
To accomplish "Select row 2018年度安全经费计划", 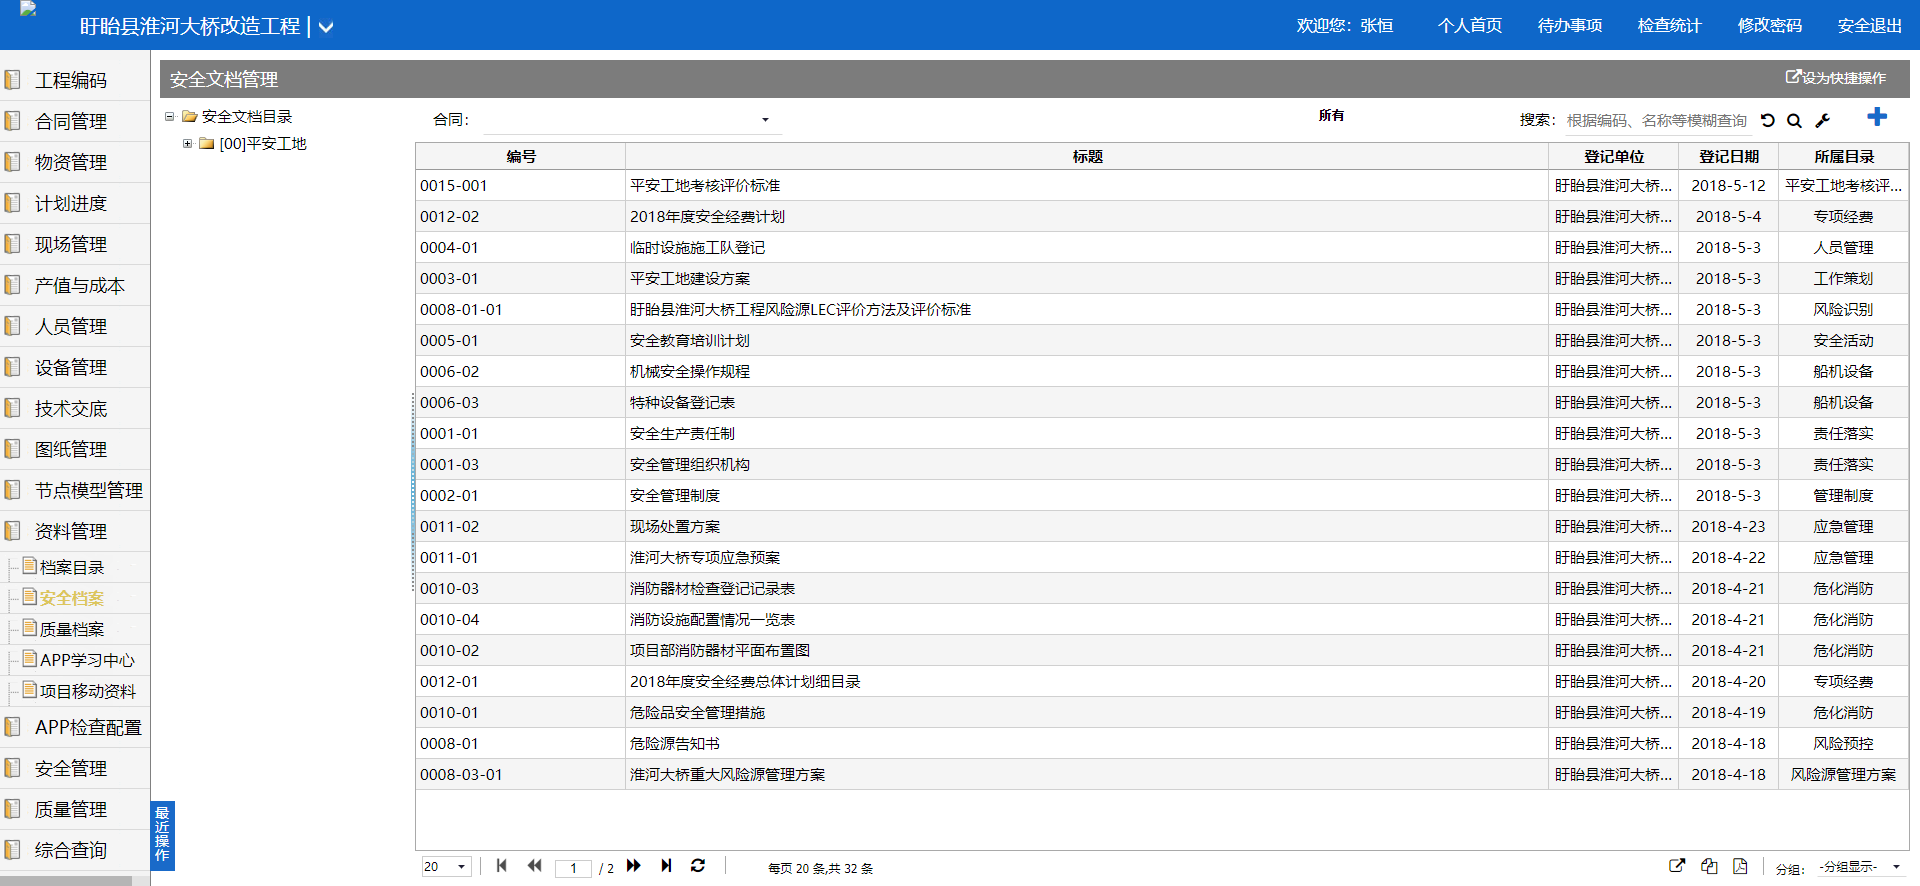I will pos(1162,216).
